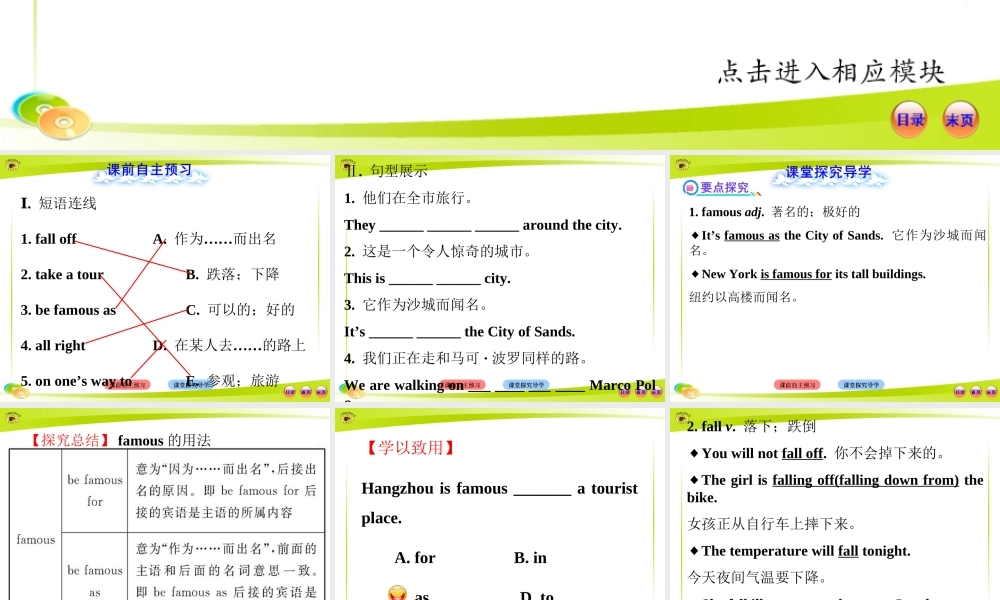The width and height of the screenshot is (1000, 600).
Task: Click corner logo on 学以致用 slide
Action: [x=348, y=418]
